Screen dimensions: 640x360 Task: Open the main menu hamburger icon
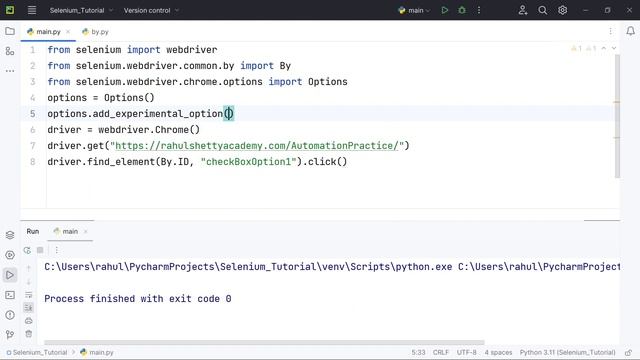pyautogui.click(x=31, y=10)
